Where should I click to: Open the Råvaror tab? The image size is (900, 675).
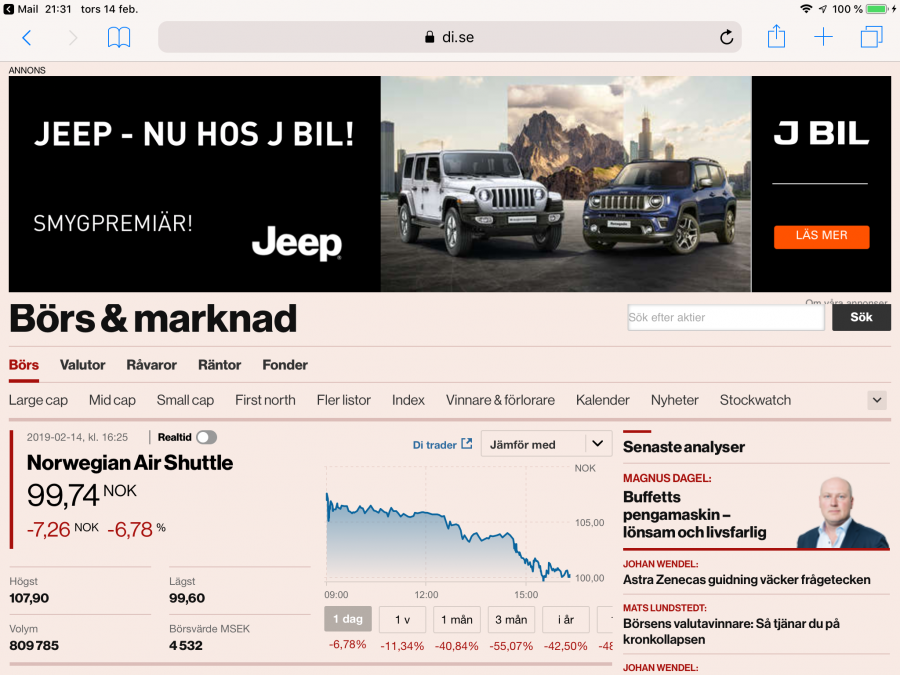pos(151,365)
